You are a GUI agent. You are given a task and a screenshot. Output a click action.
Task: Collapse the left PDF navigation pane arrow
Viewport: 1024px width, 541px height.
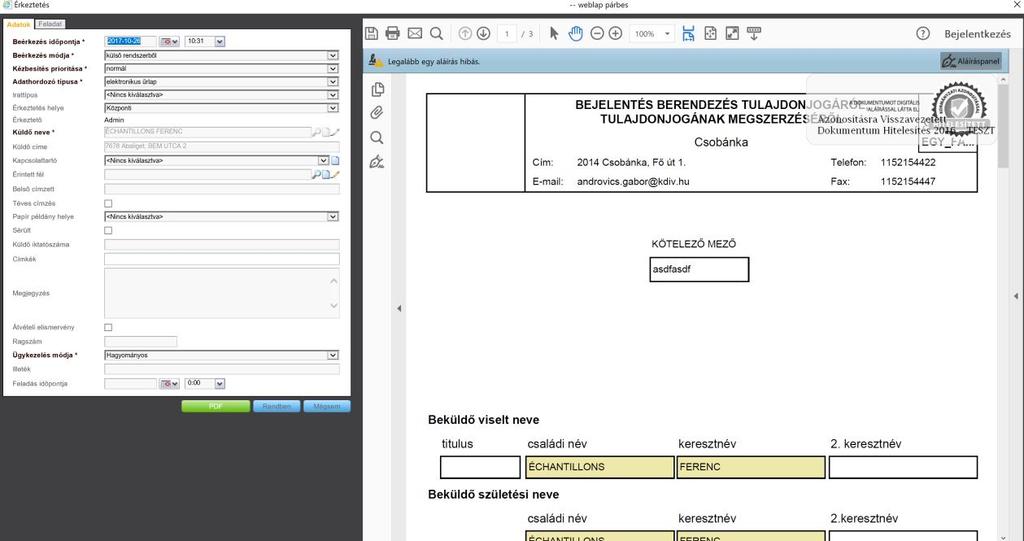399,308
